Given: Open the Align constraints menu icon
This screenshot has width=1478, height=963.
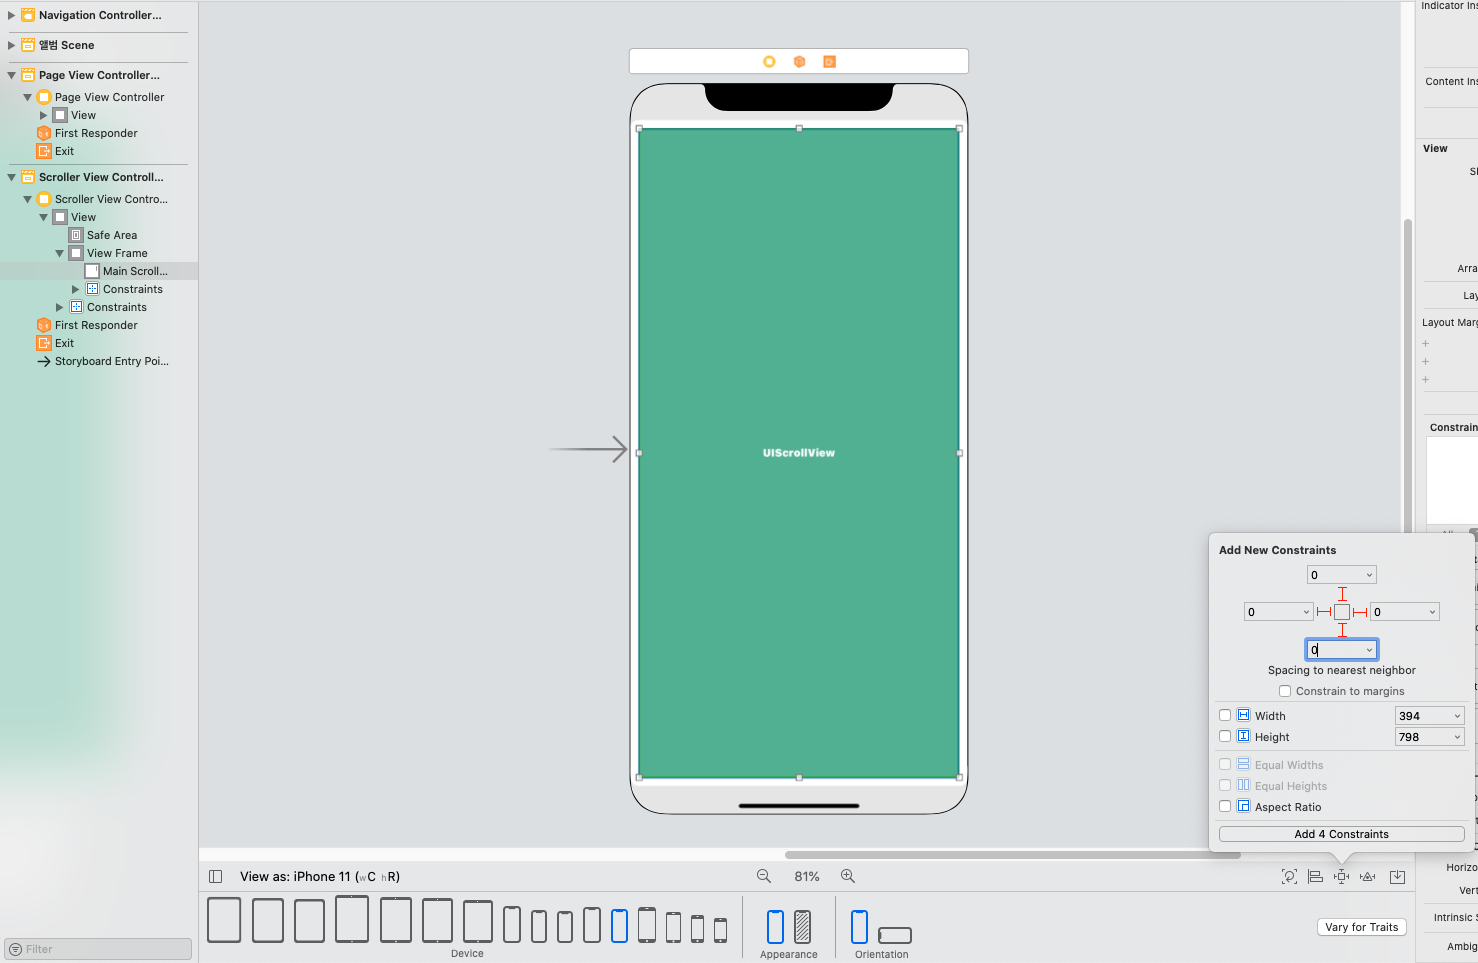Looking at the screenshot, I should 1316,877.
